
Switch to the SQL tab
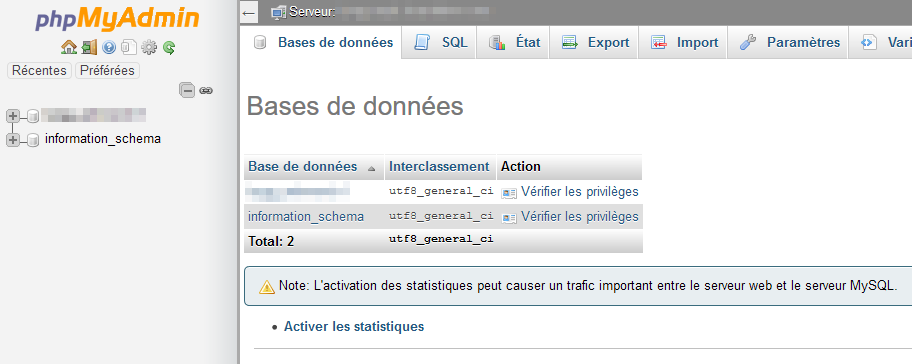(440, 42)
